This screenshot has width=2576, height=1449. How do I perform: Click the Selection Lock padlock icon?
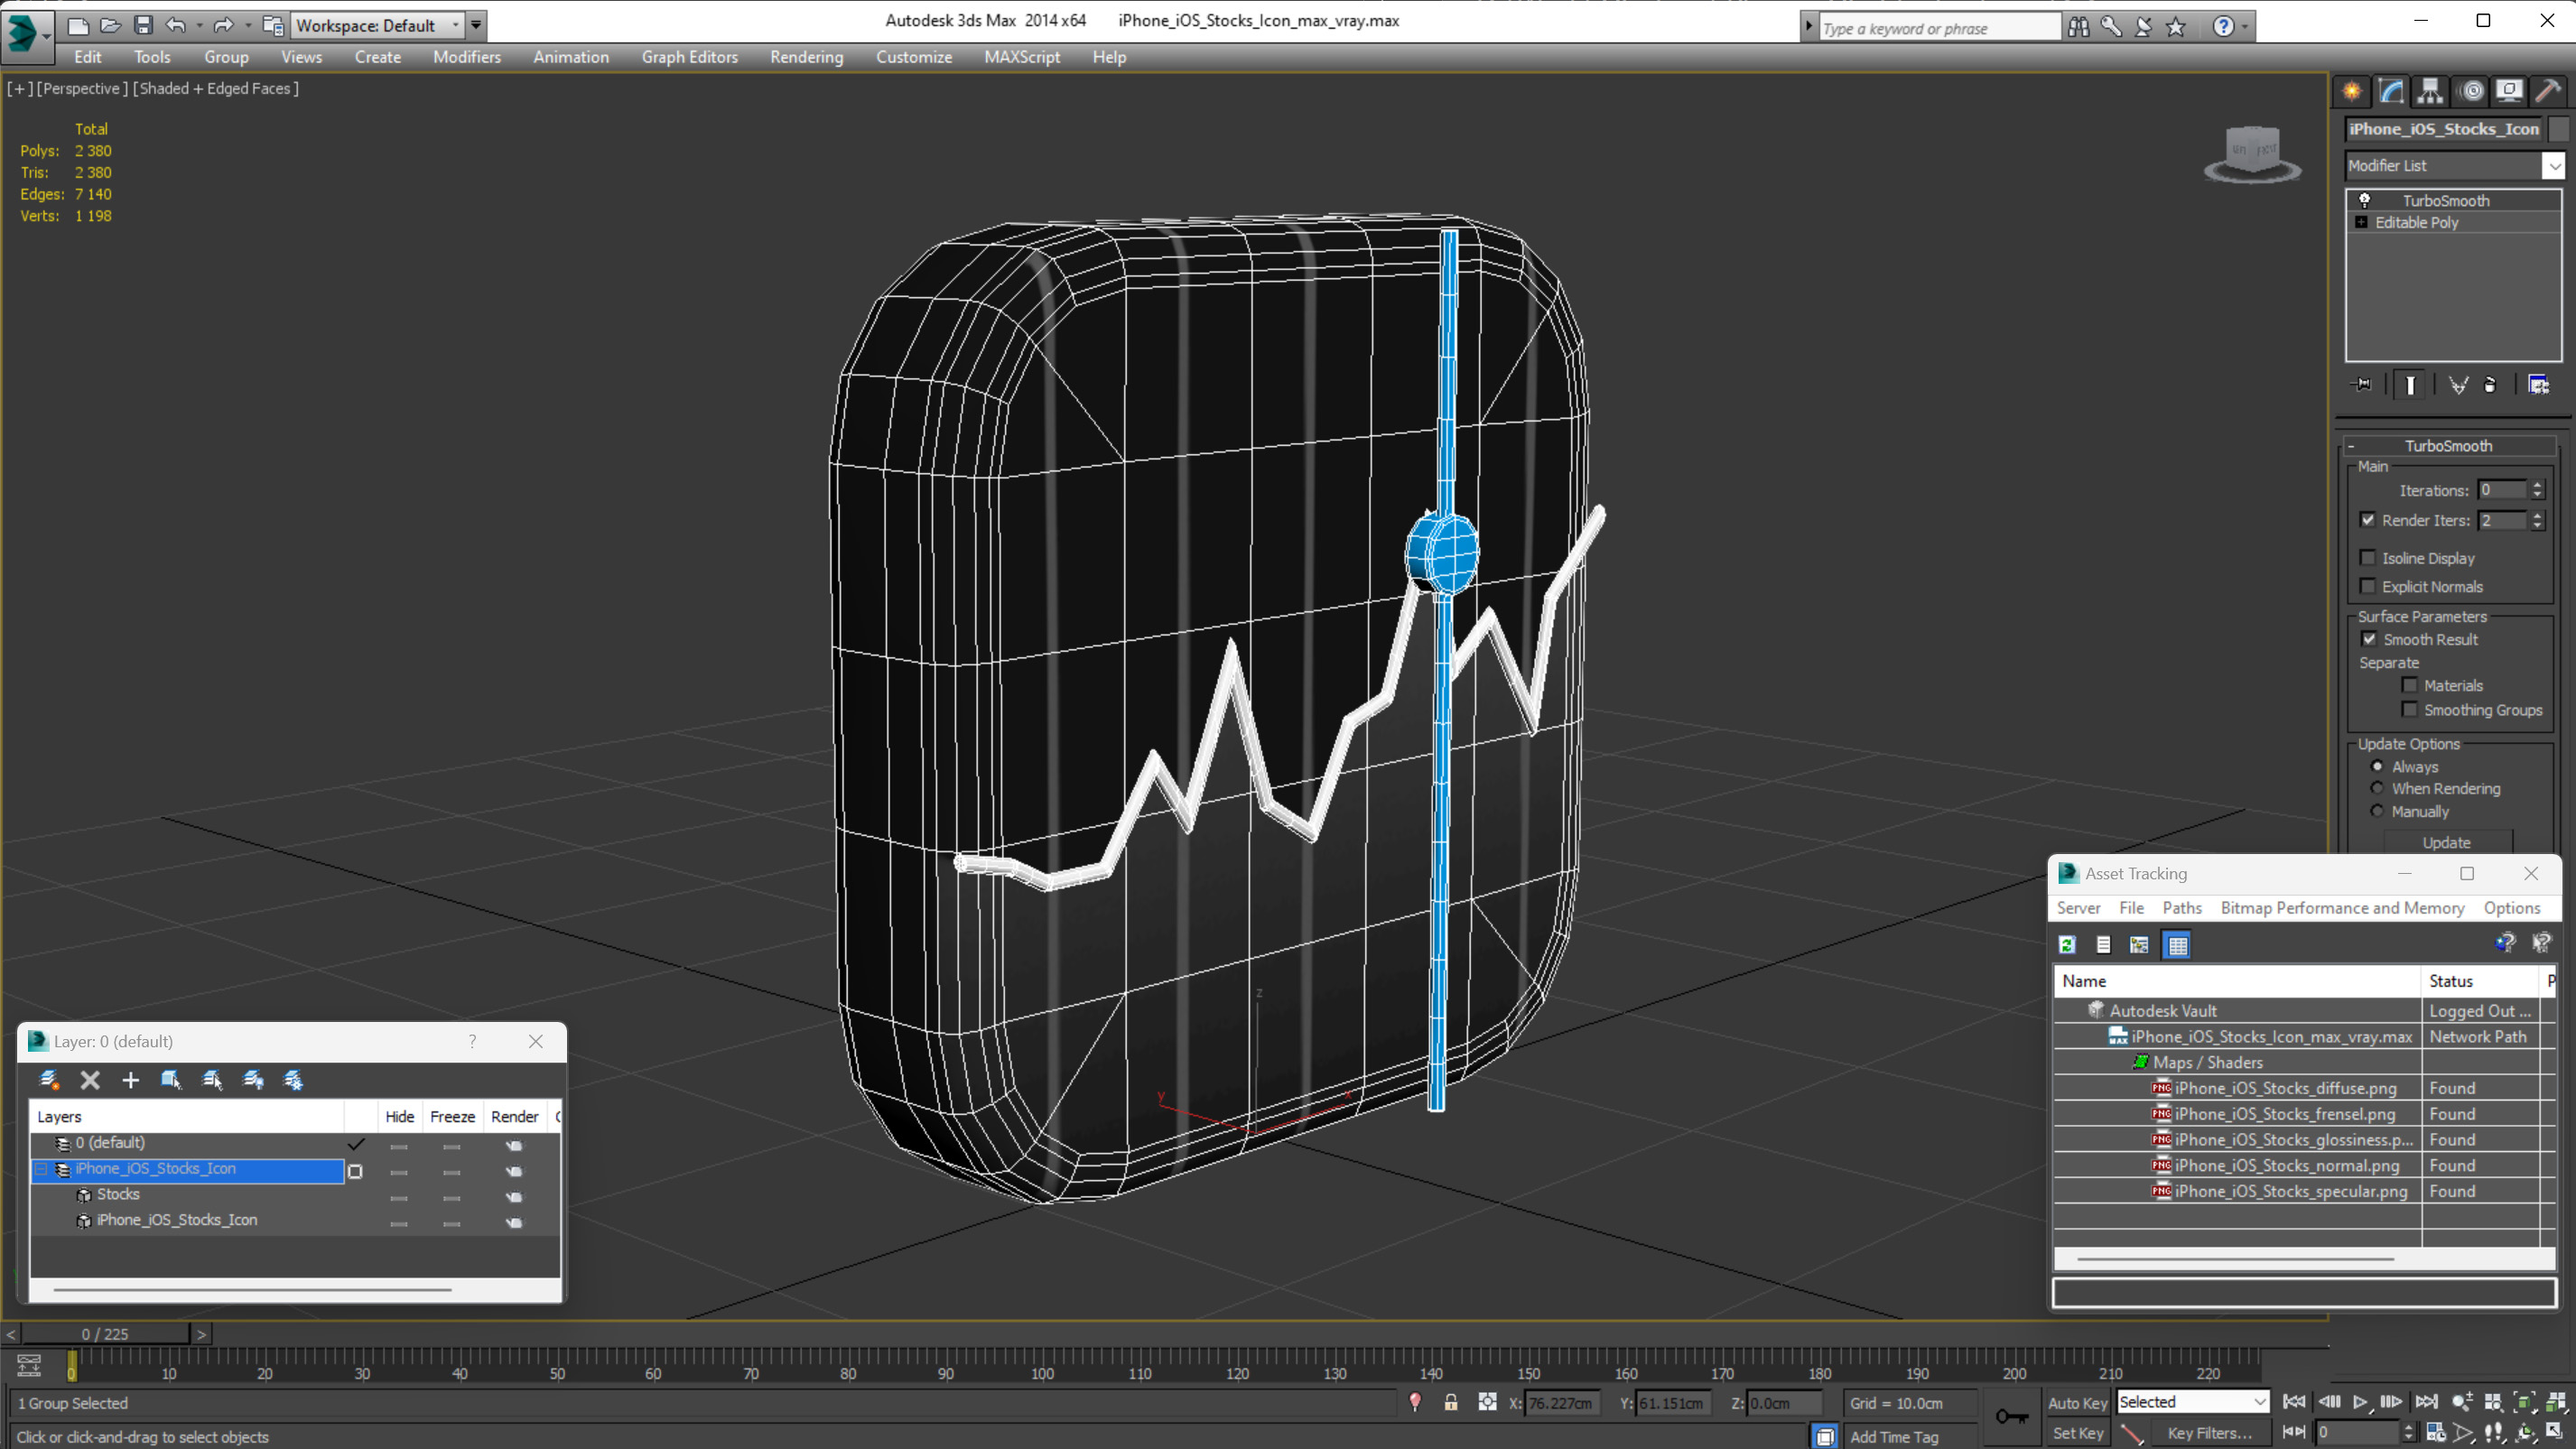pos(1450,1402)
